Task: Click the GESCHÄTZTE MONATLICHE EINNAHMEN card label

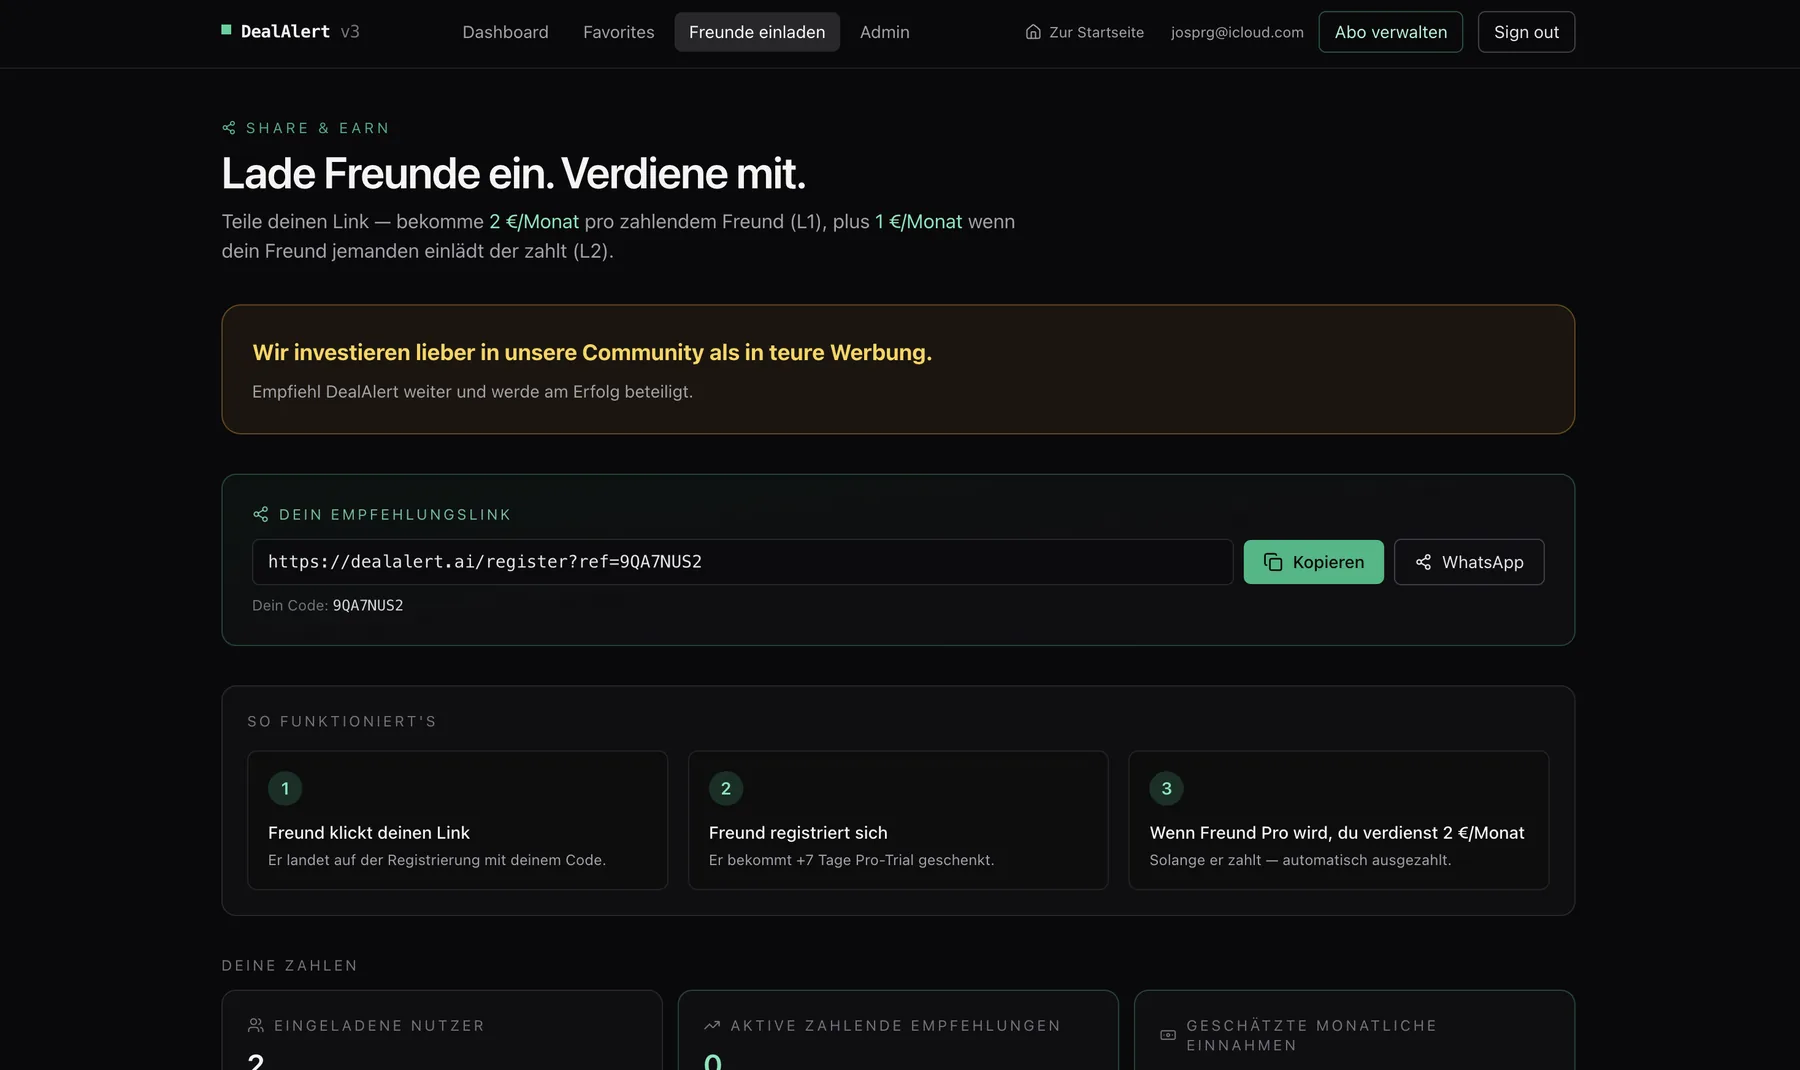Action: tap(1311, 1035)
